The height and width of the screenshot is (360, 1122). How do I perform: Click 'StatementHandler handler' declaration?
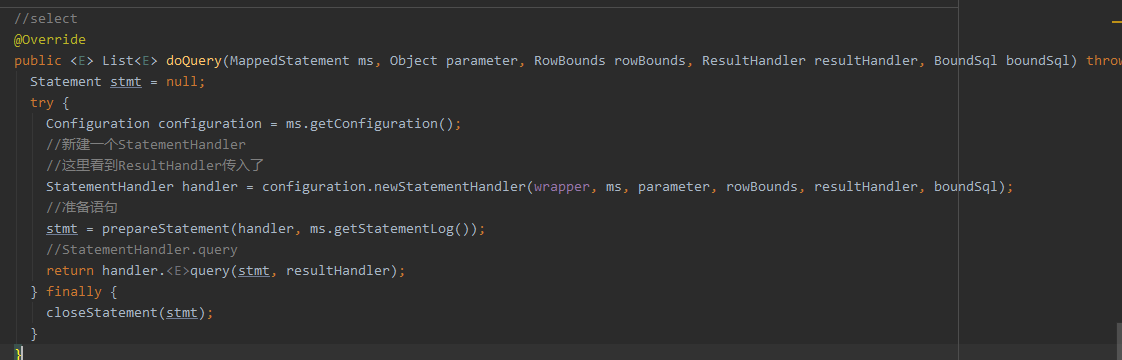(x=142, y=187)
